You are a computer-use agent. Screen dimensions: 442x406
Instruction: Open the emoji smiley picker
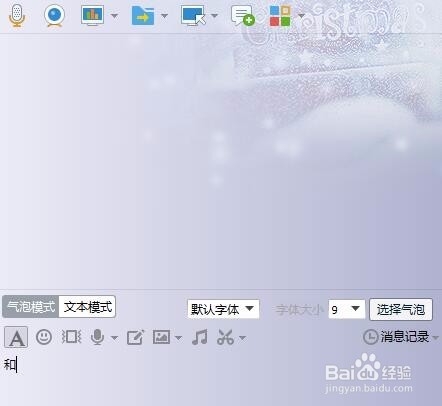[x=44, y=337]
